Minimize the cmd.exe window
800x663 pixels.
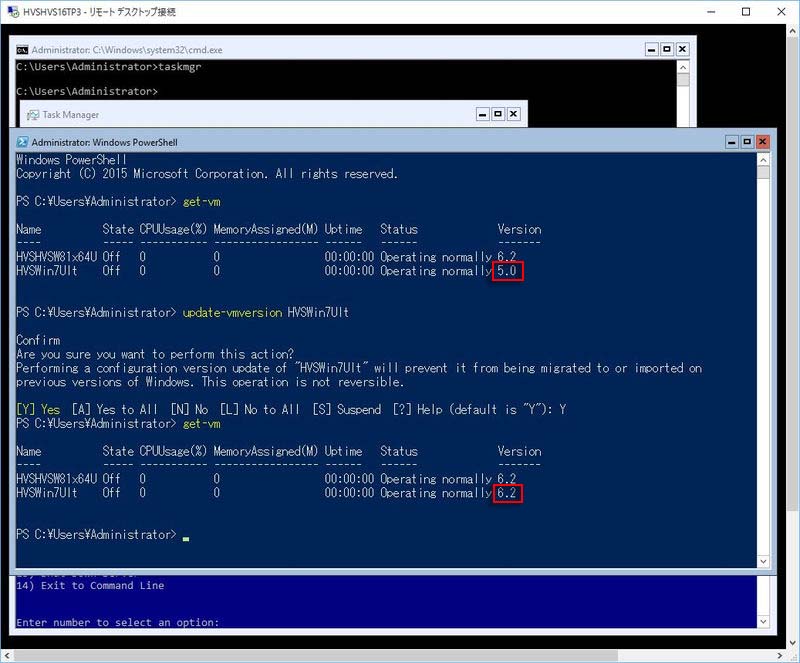coord(652,49)
